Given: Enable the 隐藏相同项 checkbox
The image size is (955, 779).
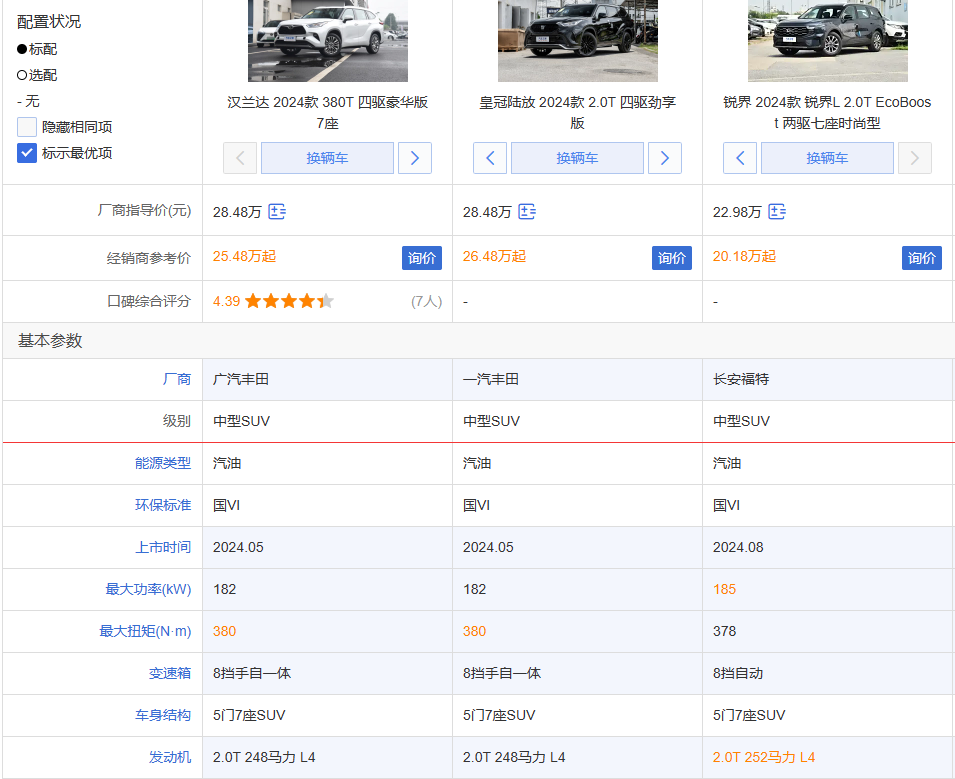Looking at the screenshot, I should (27, 127).
